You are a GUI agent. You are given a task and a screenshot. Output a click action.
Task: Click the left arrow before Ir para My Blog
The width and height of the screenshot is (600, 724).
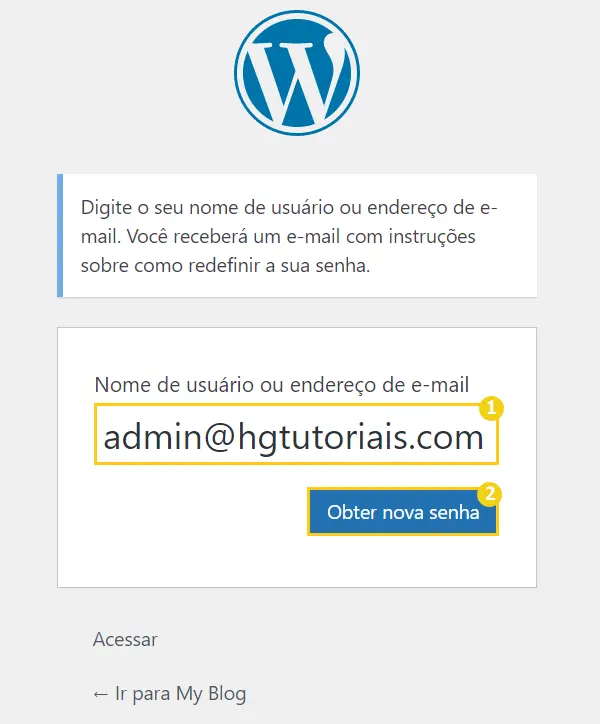coord(100,694)
